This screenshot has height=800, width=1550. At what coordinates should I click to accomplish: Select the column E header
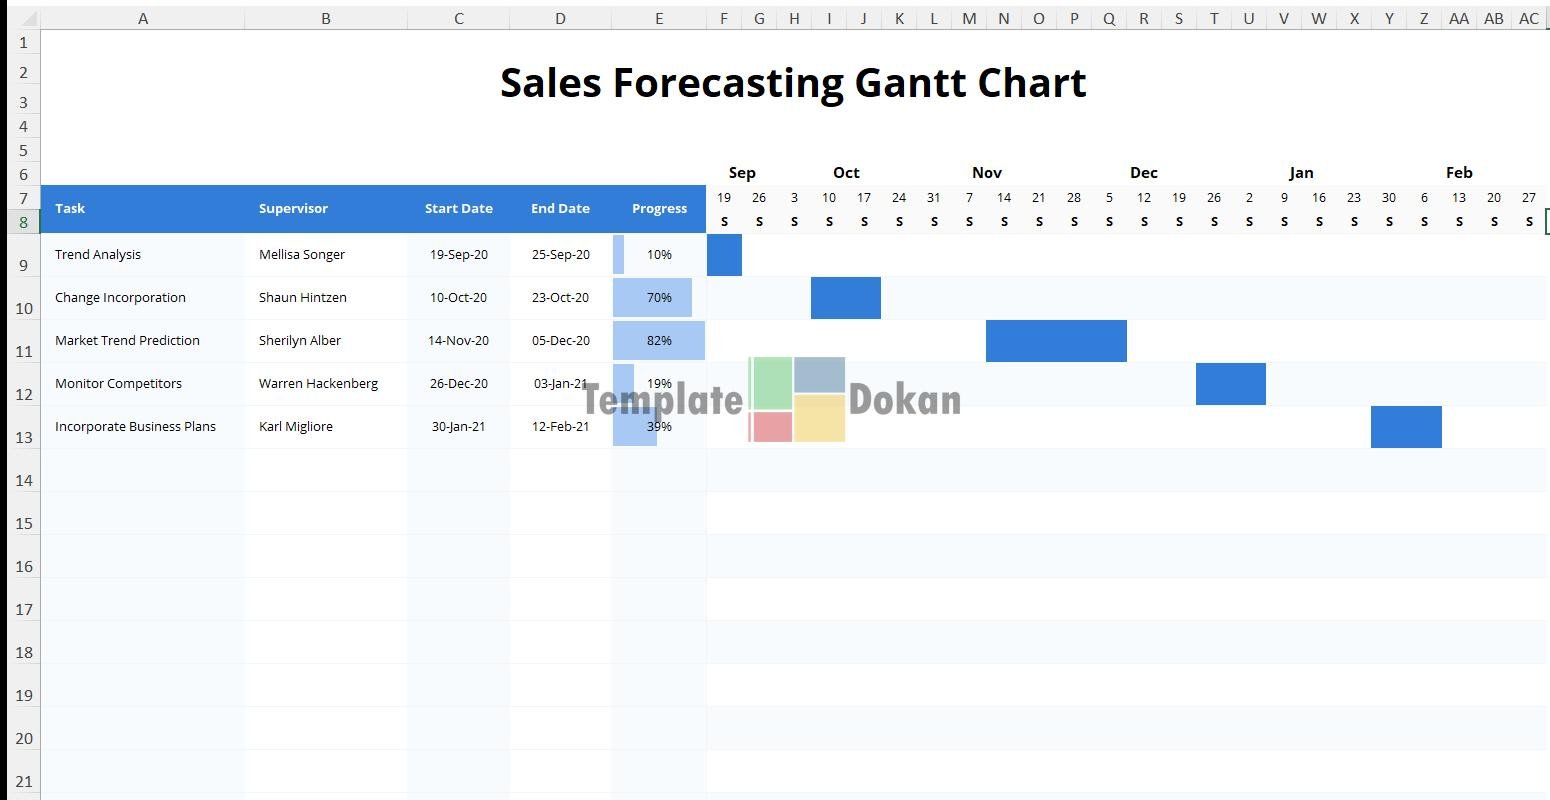pos(658,18)
